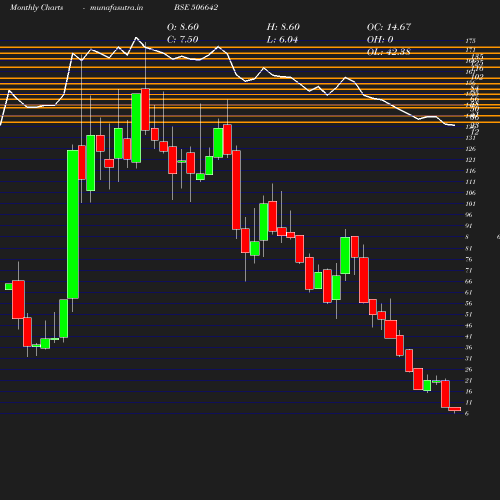Click the price axis label '6'
Image resolution: width=500 pixels, height=500 pixels.
467,413
